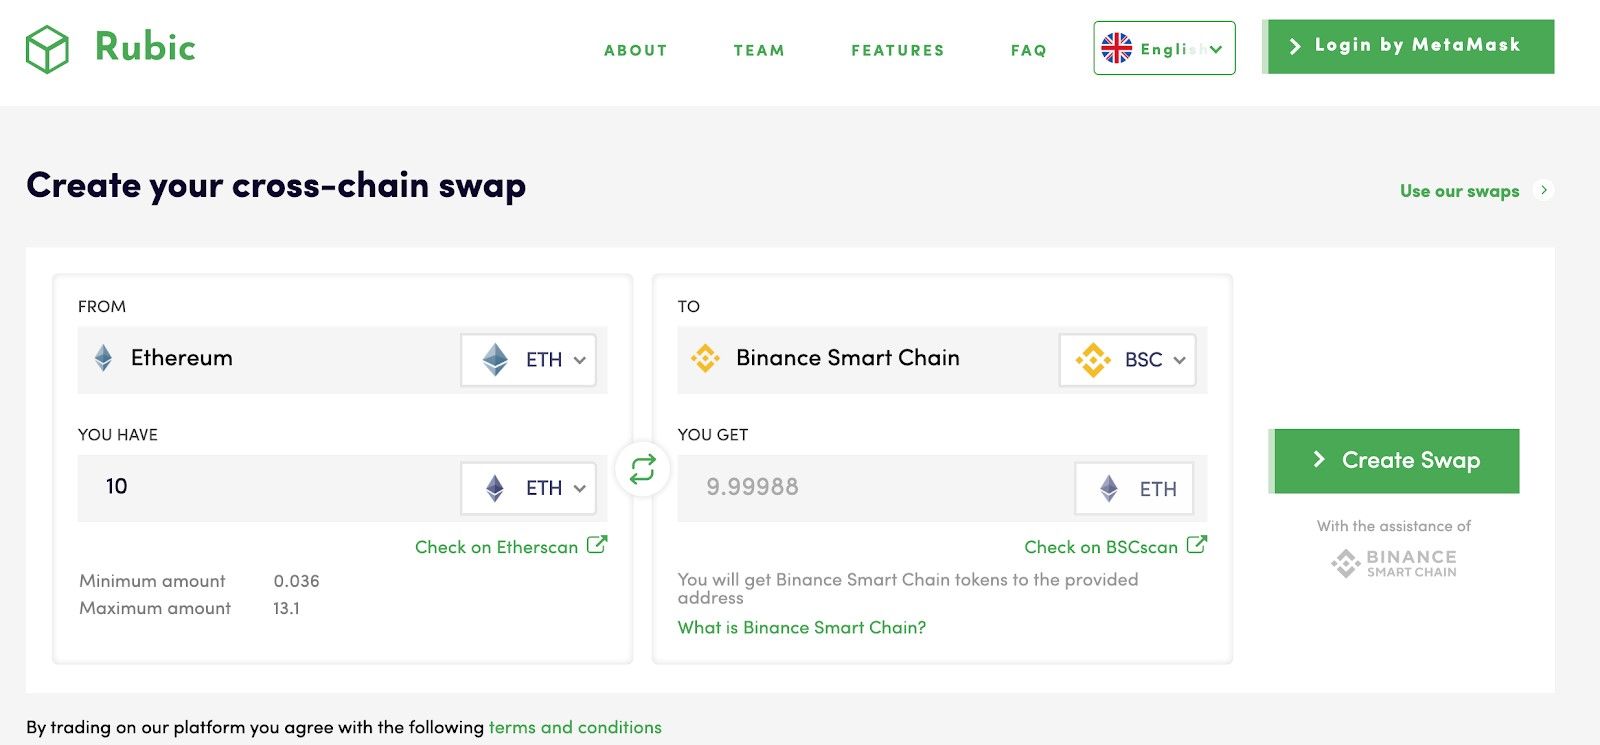Click the swap direction arrows icon
Image resolution: width=1600 pixels, height=745 pixels.
click(x=642, y=468)
